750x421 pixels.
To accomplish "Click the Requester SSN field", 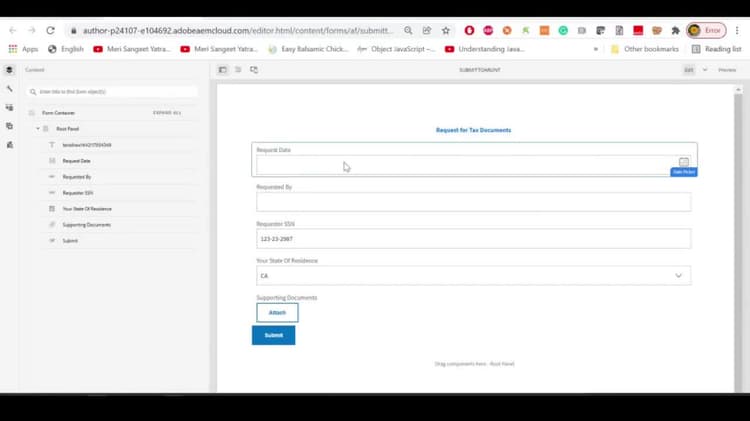I will (474, 239).
